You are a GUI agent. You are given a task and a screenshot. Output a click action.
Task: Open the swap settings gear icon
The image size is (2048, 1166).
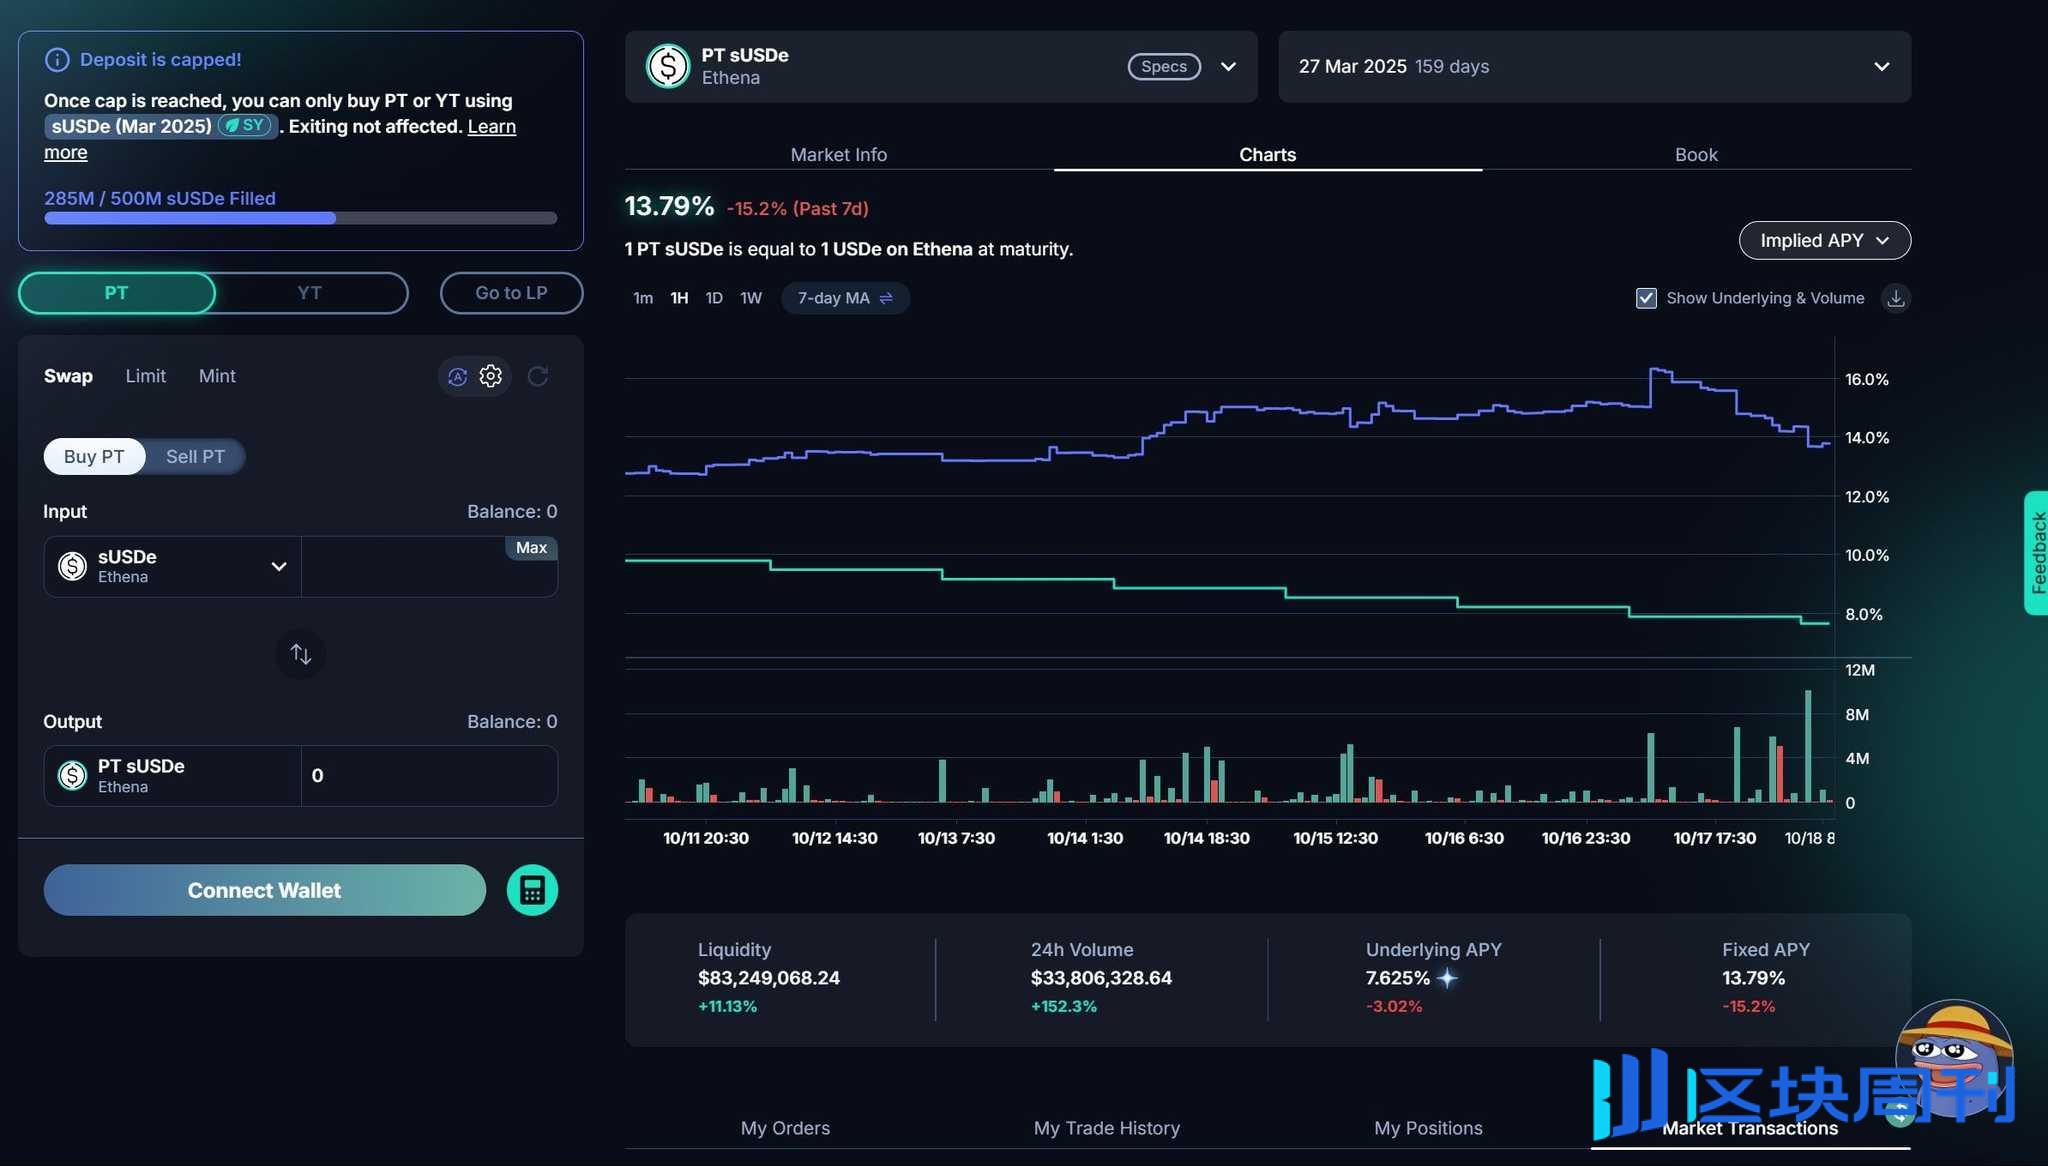click(x=490, y=376)
